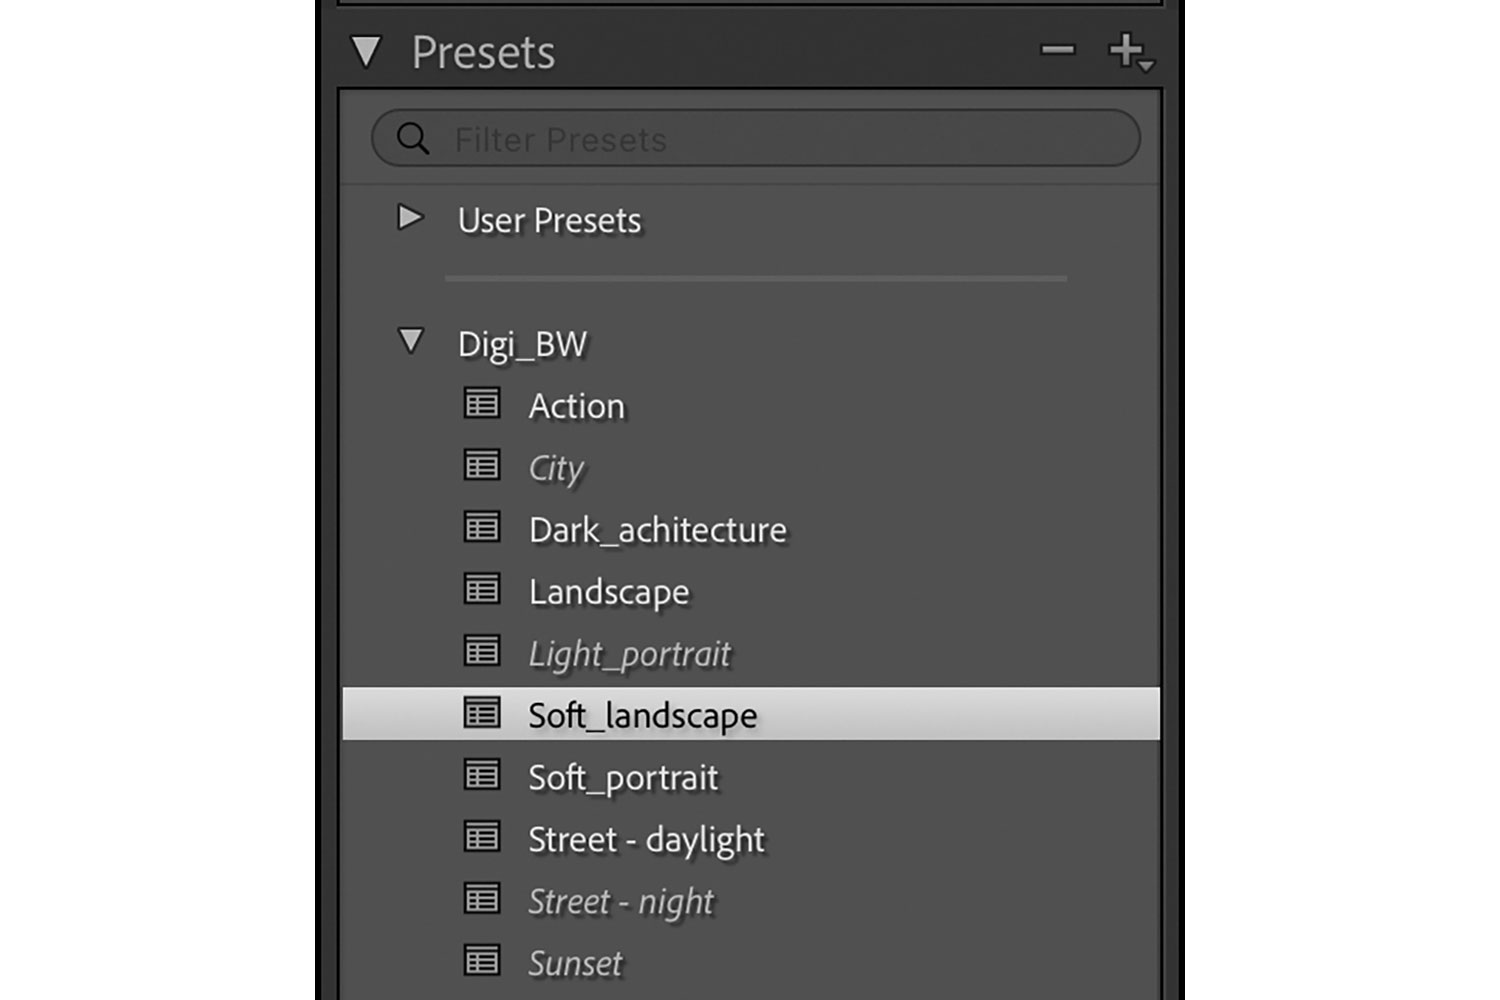Collapse the Presets panel triangle

pyautogui.click(x=366, y=52)
